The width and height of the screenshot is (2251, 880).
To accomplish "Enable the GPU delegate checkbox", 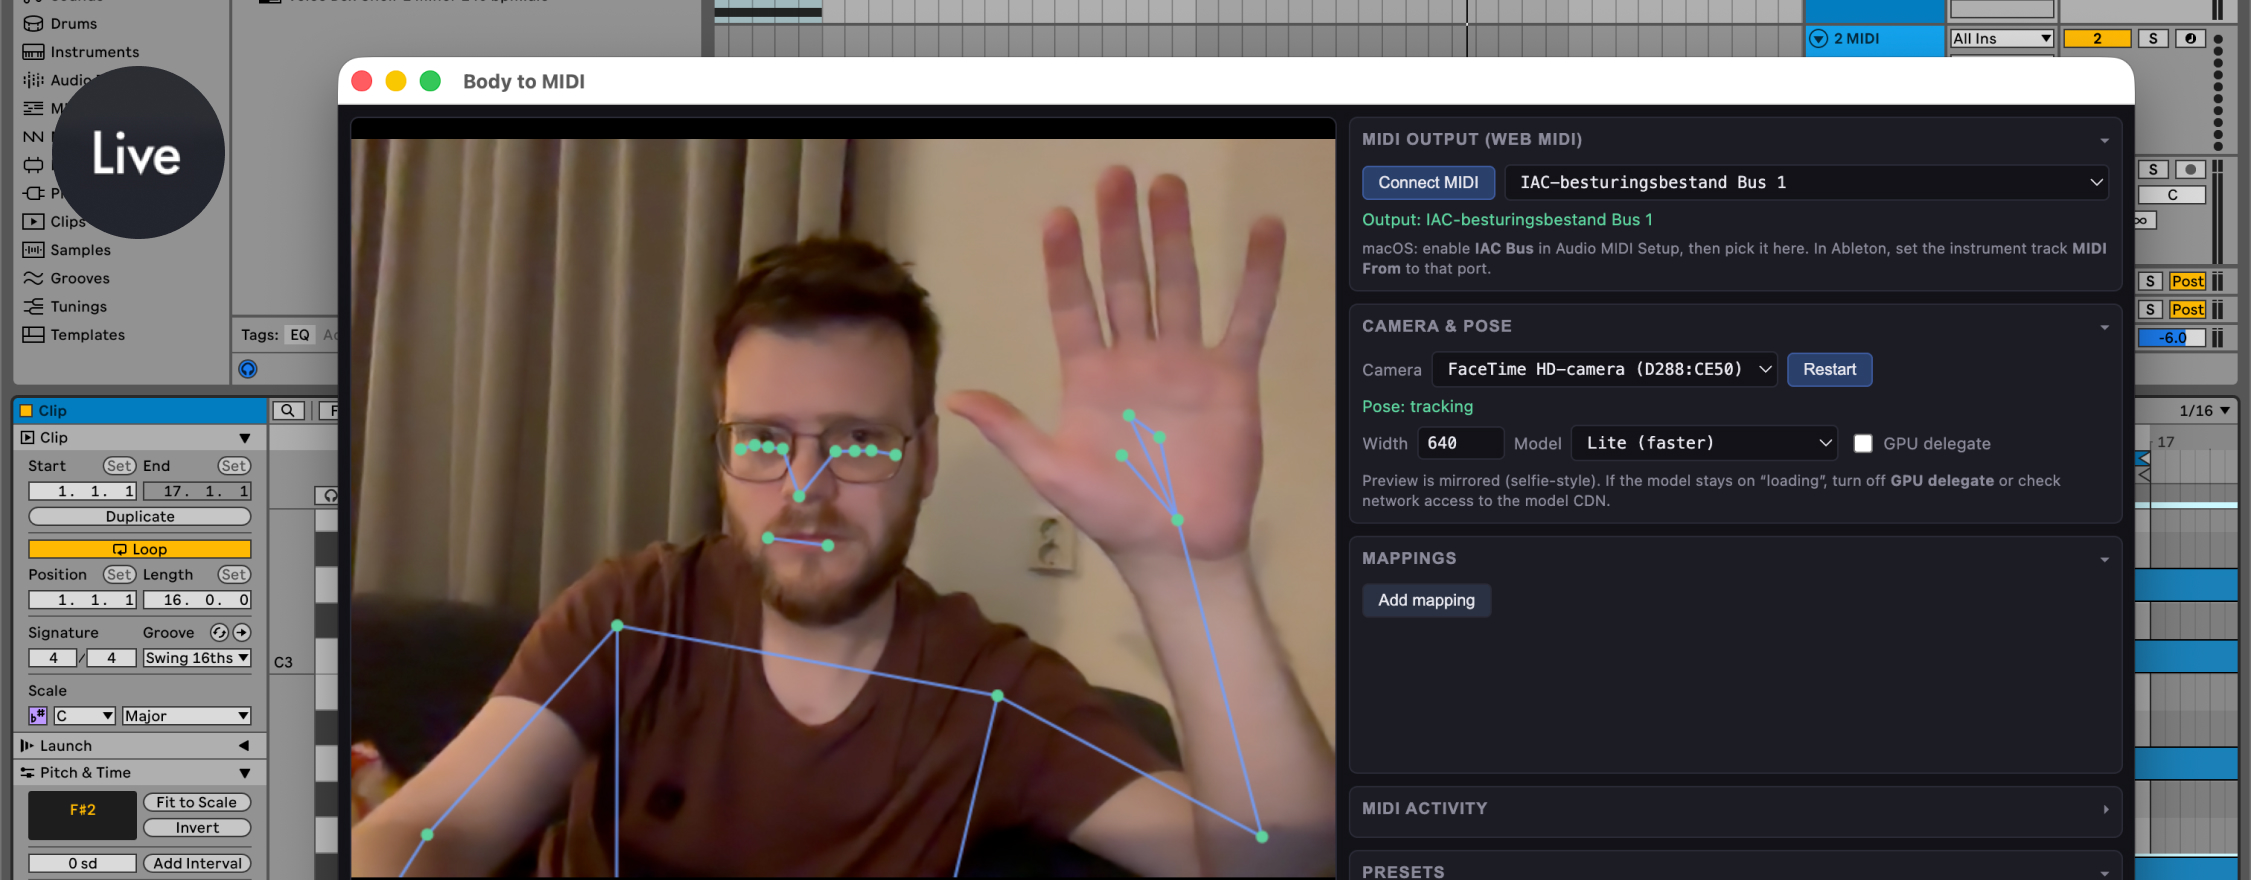I will click(1863, 443).
